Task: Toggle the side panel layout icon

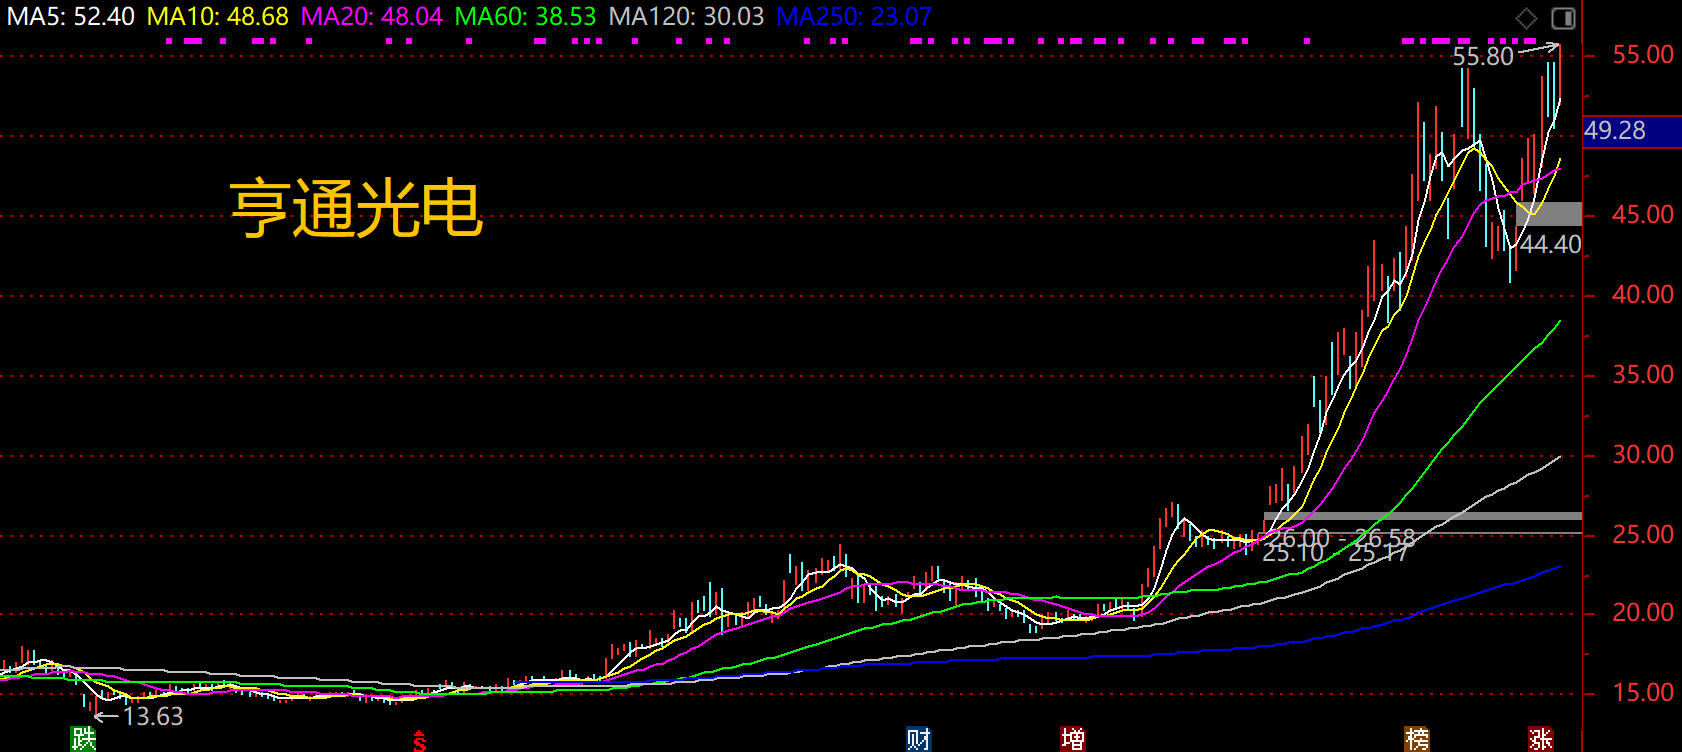Action: click(1562, 18)
